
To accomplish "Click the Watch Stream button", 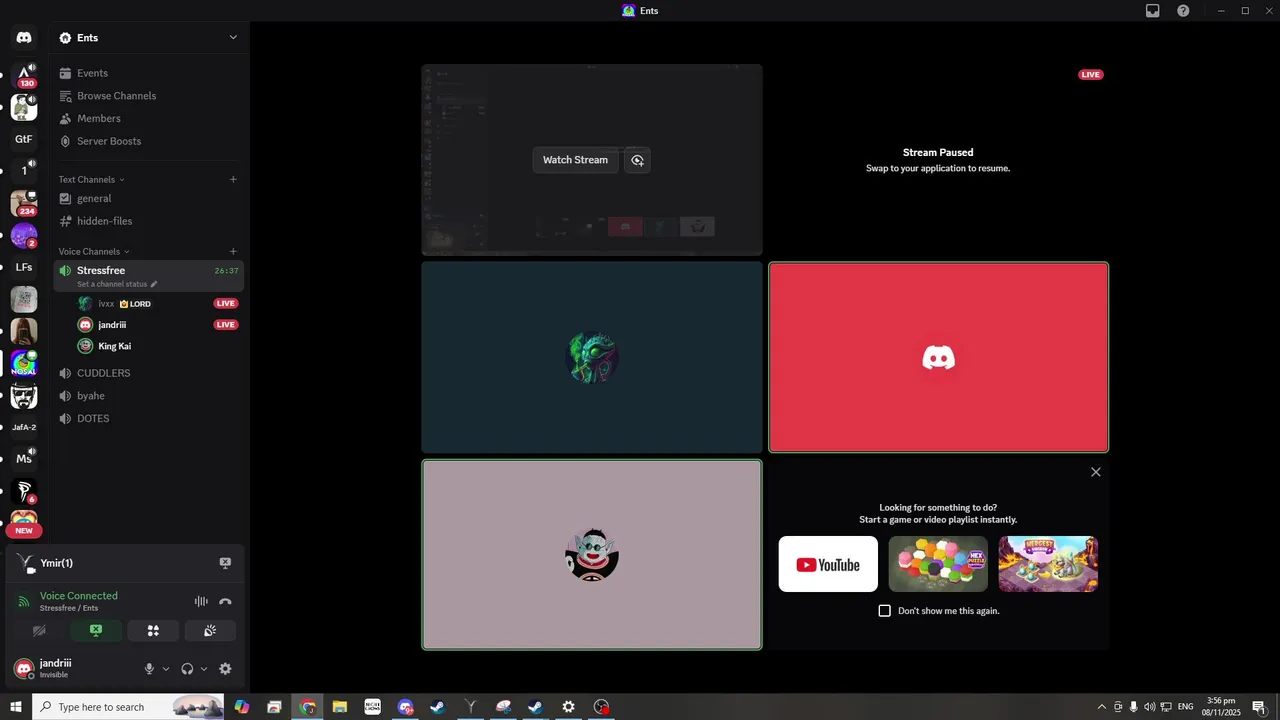I will [575, 160].
